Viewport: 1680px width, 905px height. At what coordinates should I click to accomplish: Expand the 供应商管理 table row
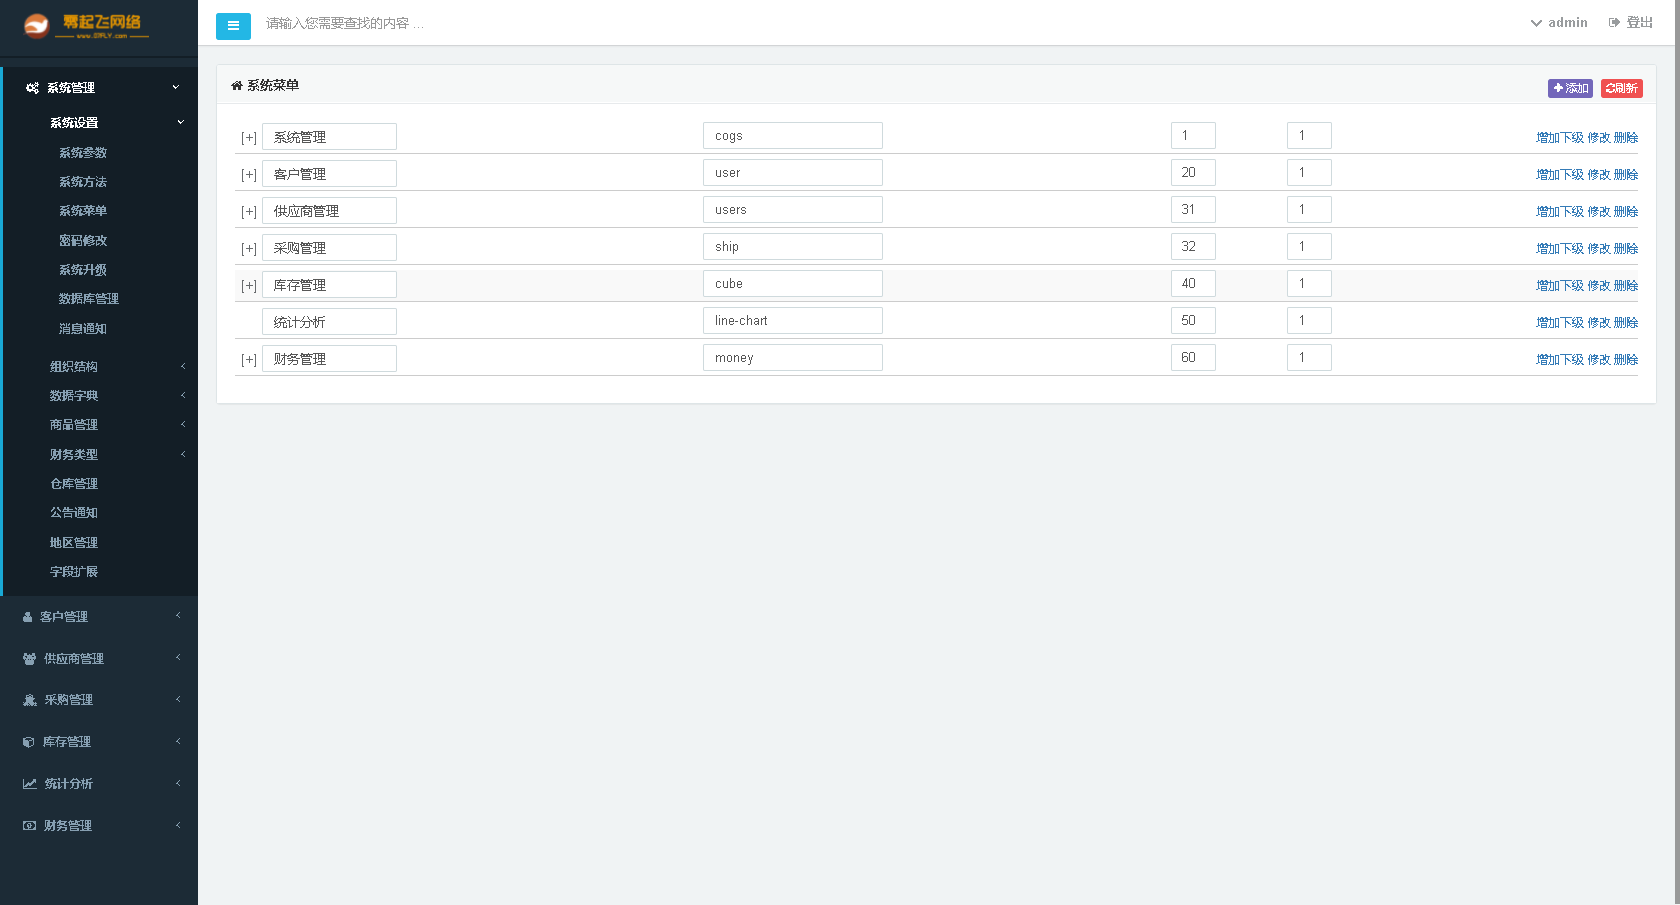(249, 212)
